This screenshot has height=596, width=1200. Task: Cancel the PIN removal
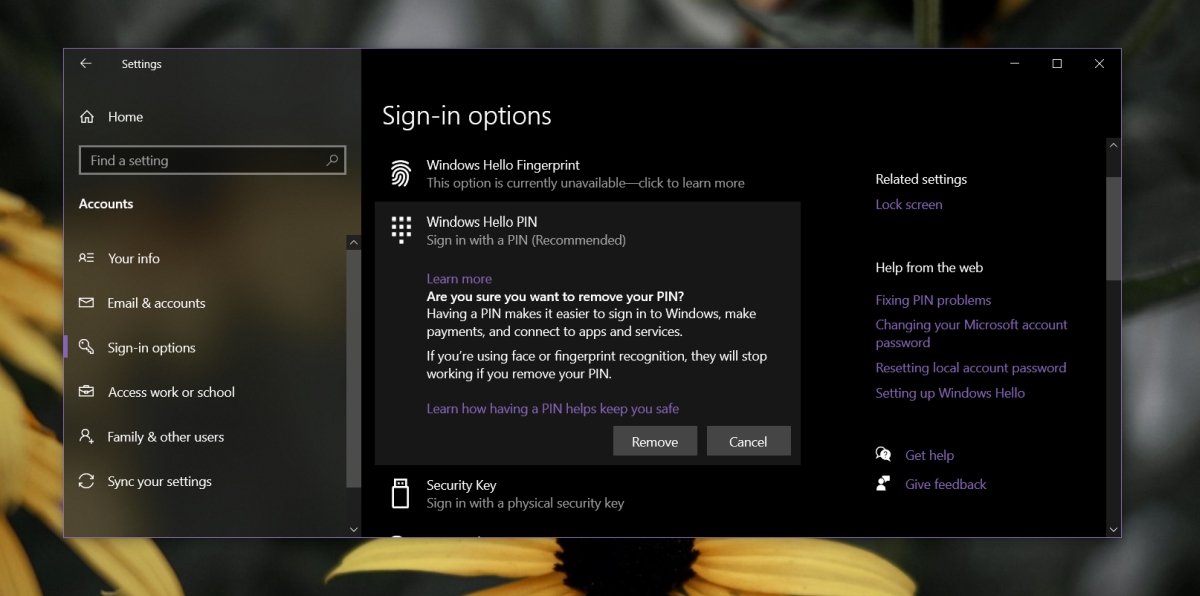tap(748, 441)
